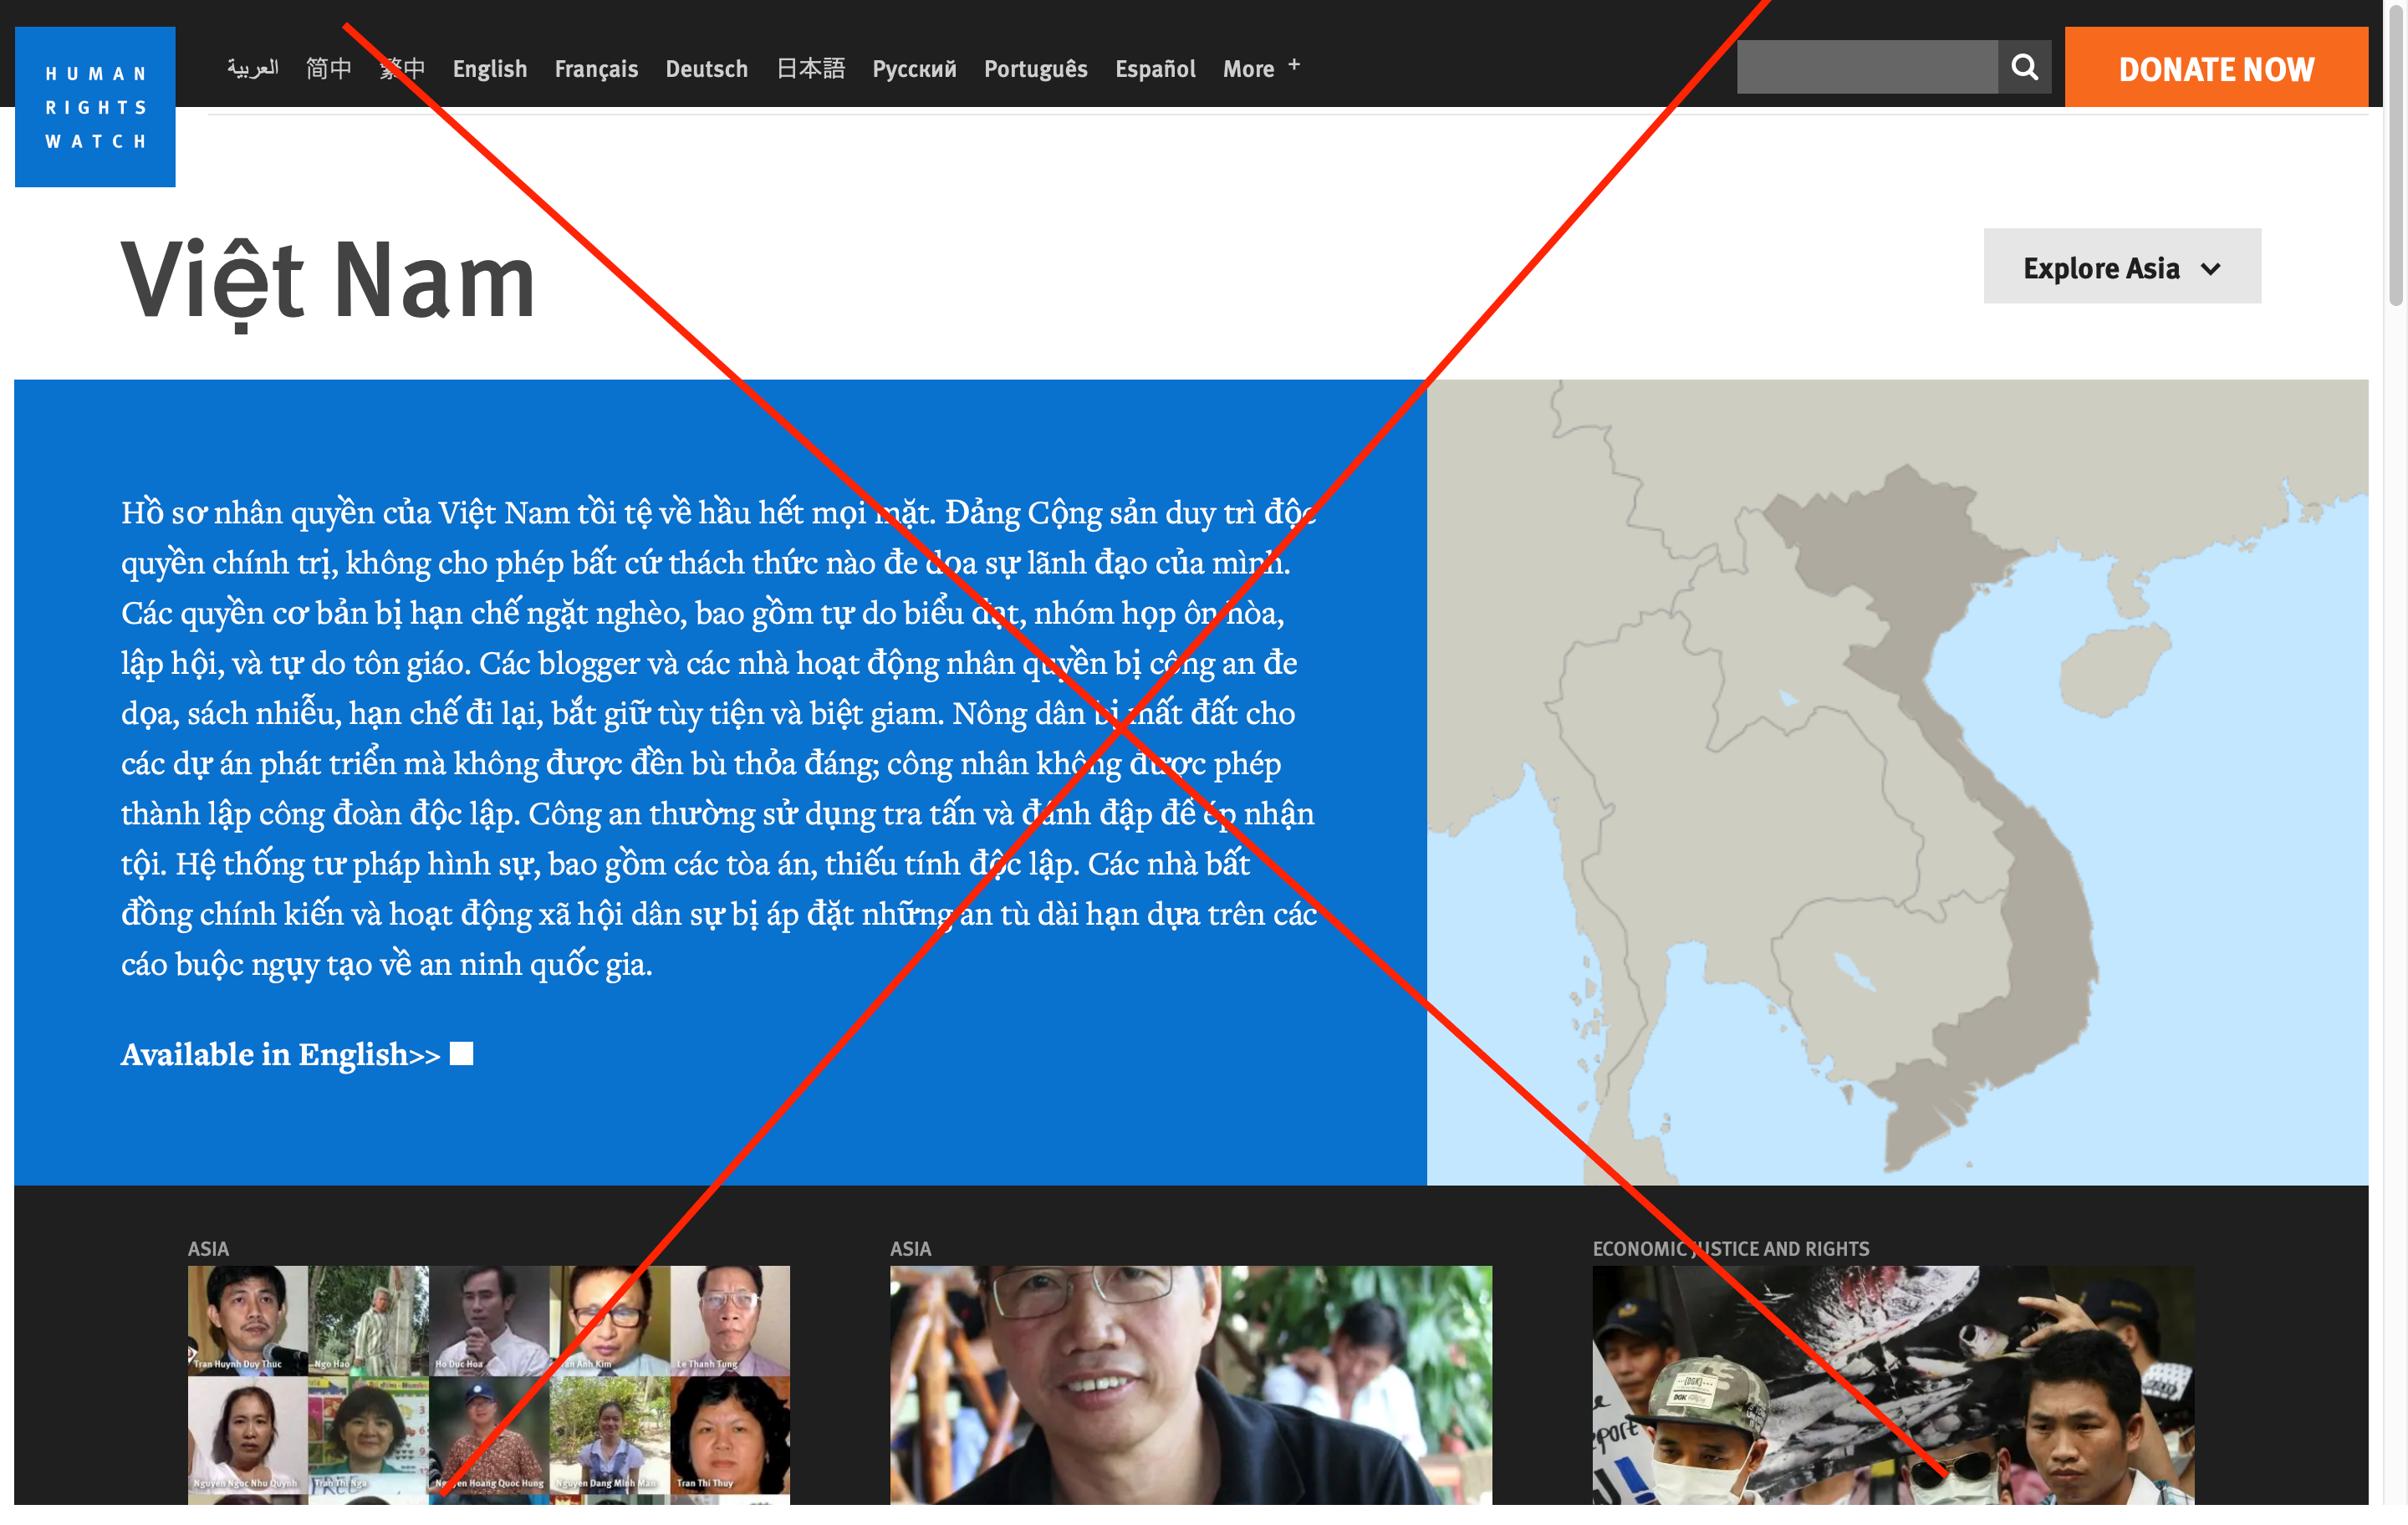Click into the search input field

tap(1867, 67)
